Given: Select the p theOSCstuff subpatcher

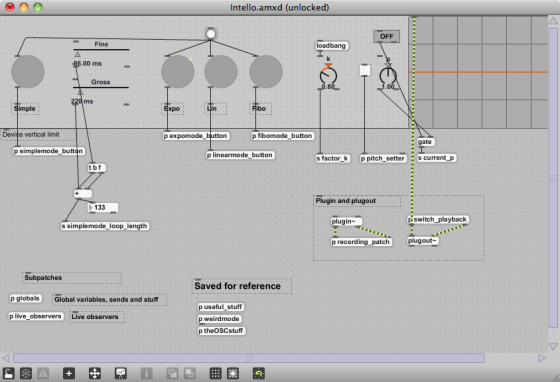Looking at the screenshot, I should pos(221,331).
